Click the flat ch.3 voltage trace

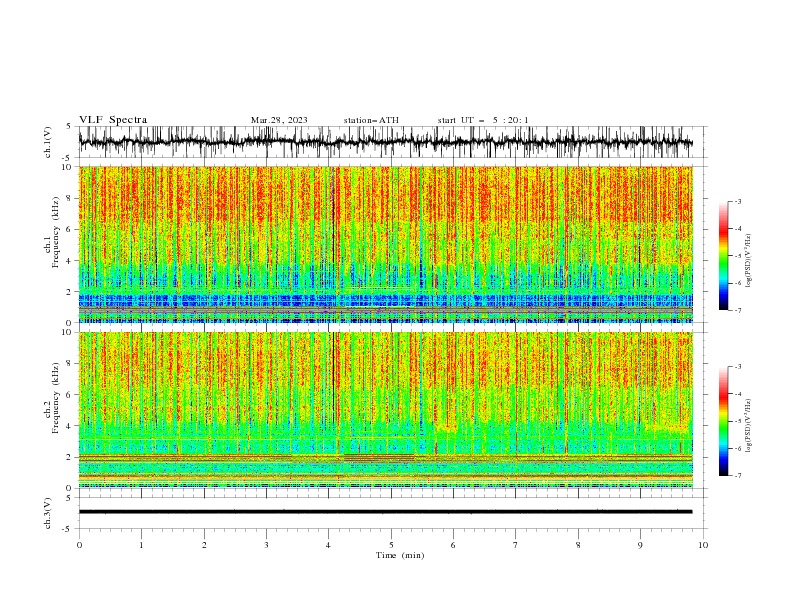[385, 512]
